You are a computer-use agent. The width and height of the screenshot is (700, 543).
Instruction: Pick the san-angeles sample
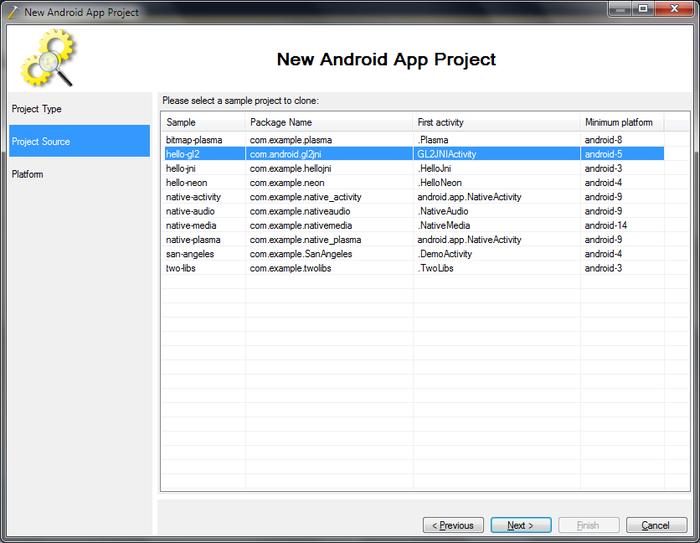tap(190, 254)
